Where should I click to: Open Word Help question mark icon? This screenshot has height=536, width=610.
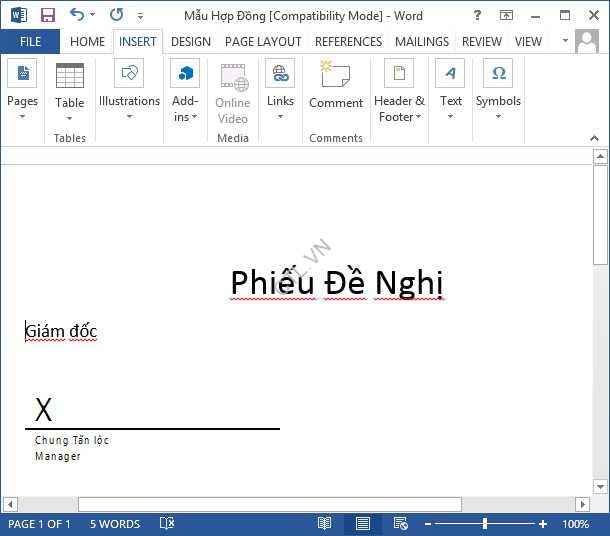click(x=477, y=15)
